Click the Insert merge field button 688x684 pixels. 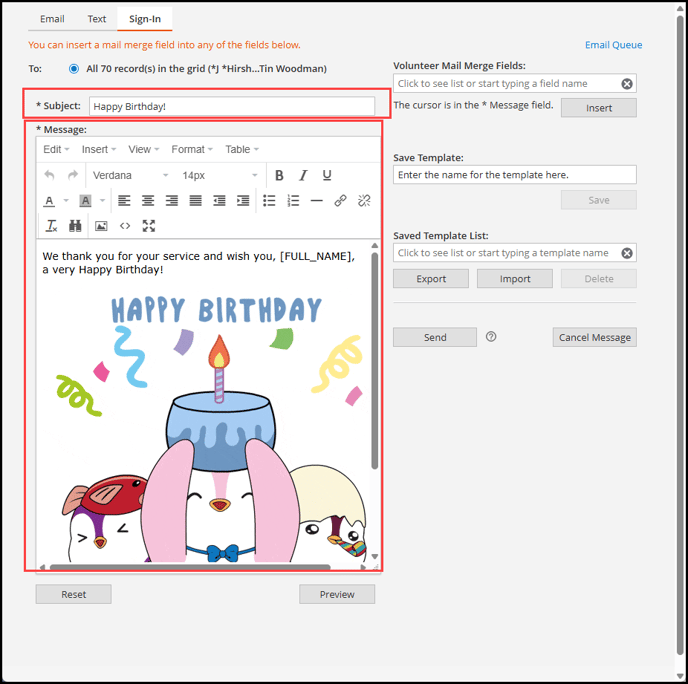click(598, 108)
